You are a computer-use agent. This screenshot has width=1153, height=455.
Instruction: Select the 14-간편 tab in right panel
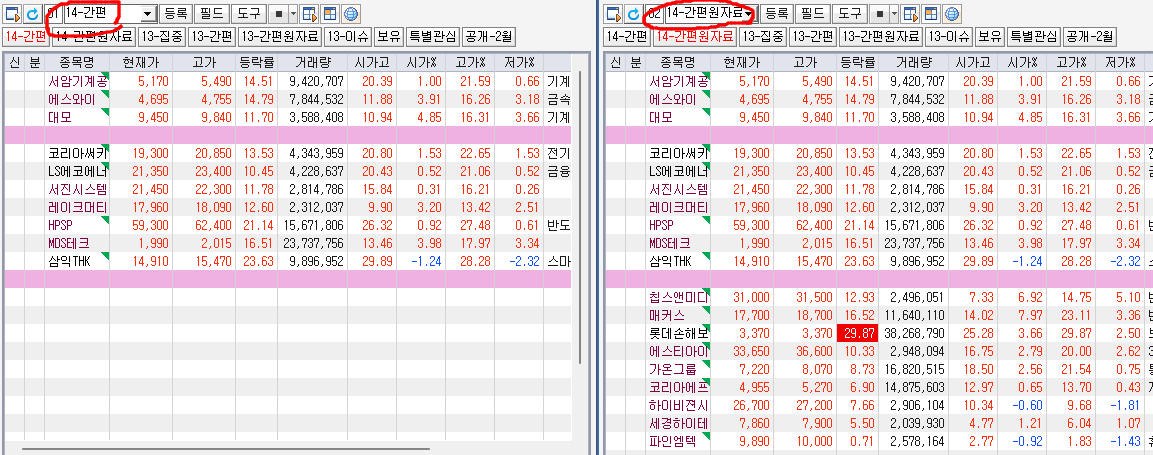[x=627, y=36]
